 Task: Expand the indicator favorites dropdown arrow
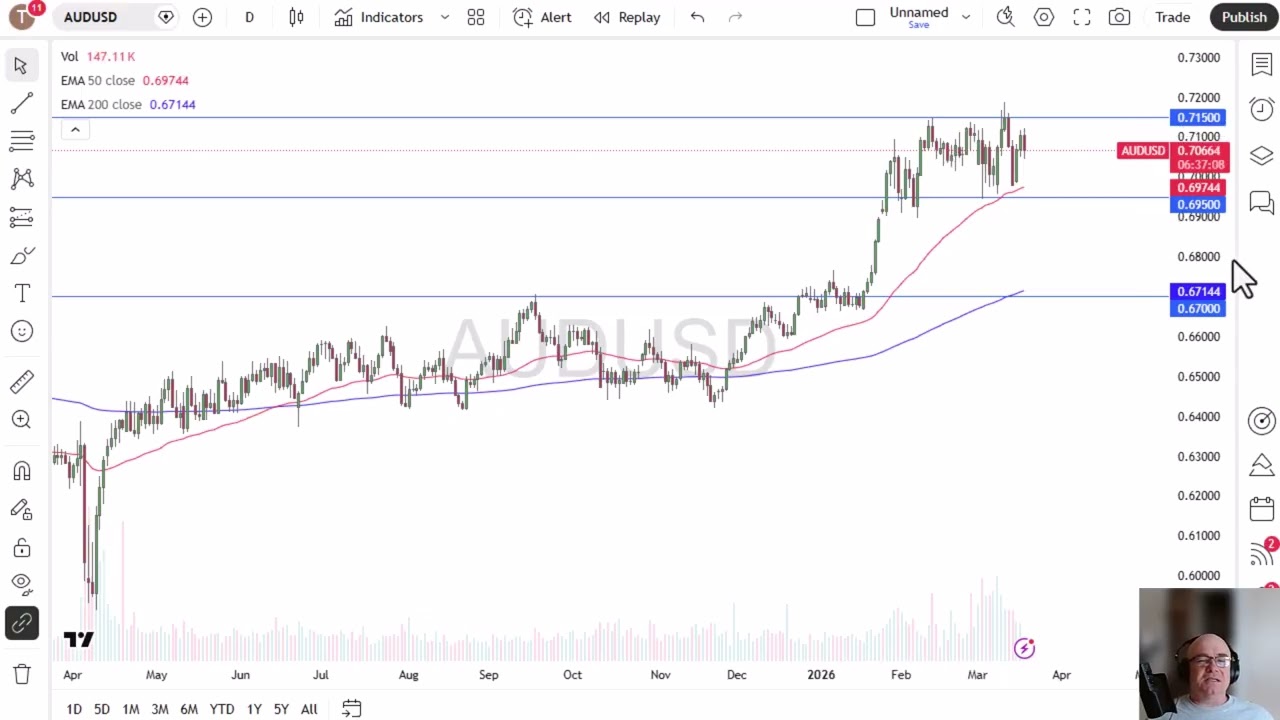[x=445, y=17]
